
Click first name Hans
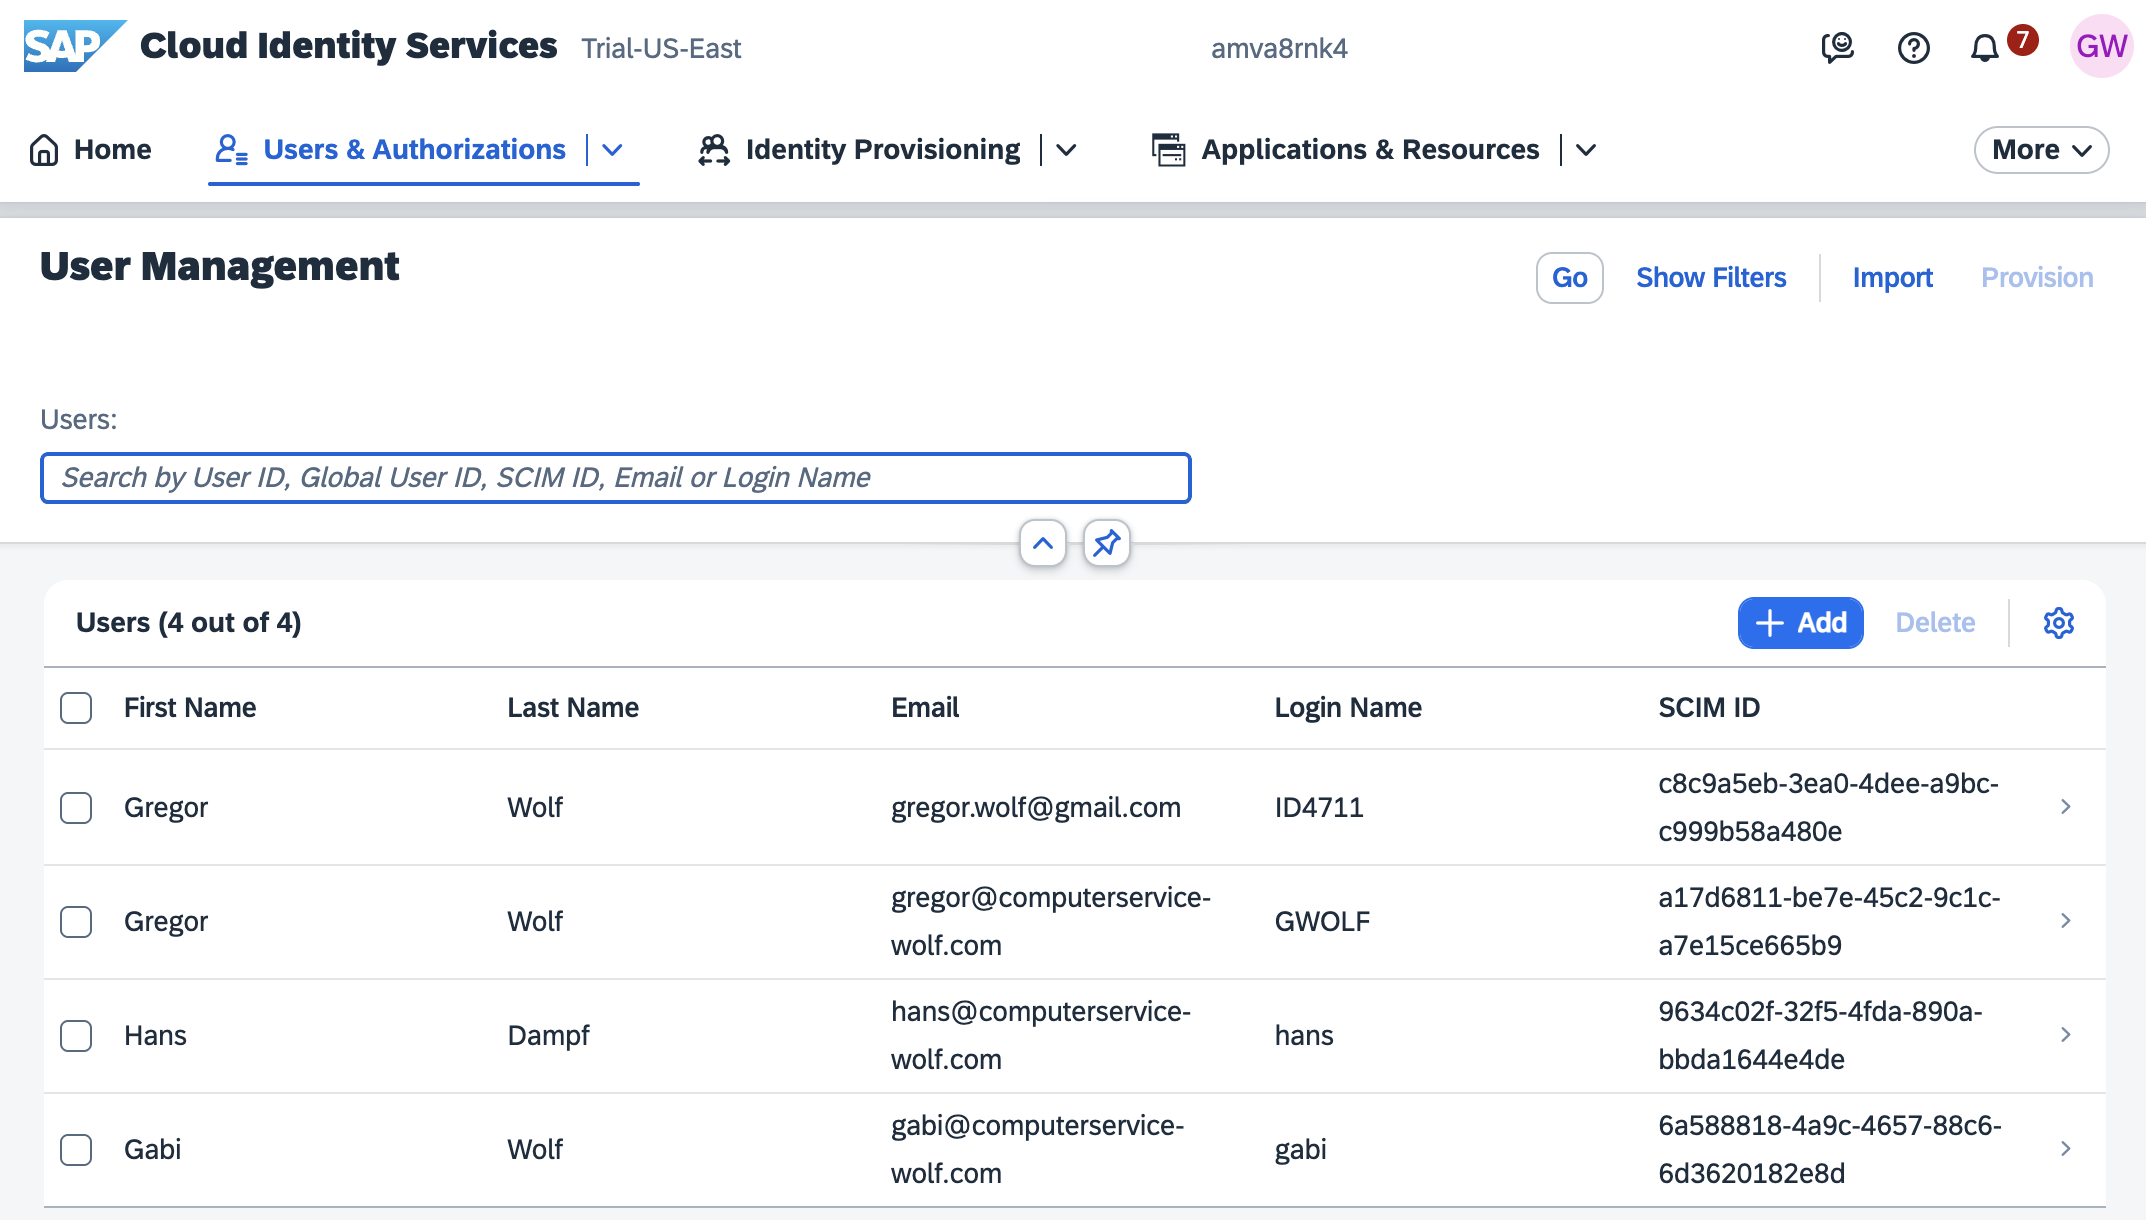click(x=155, y=1035)
